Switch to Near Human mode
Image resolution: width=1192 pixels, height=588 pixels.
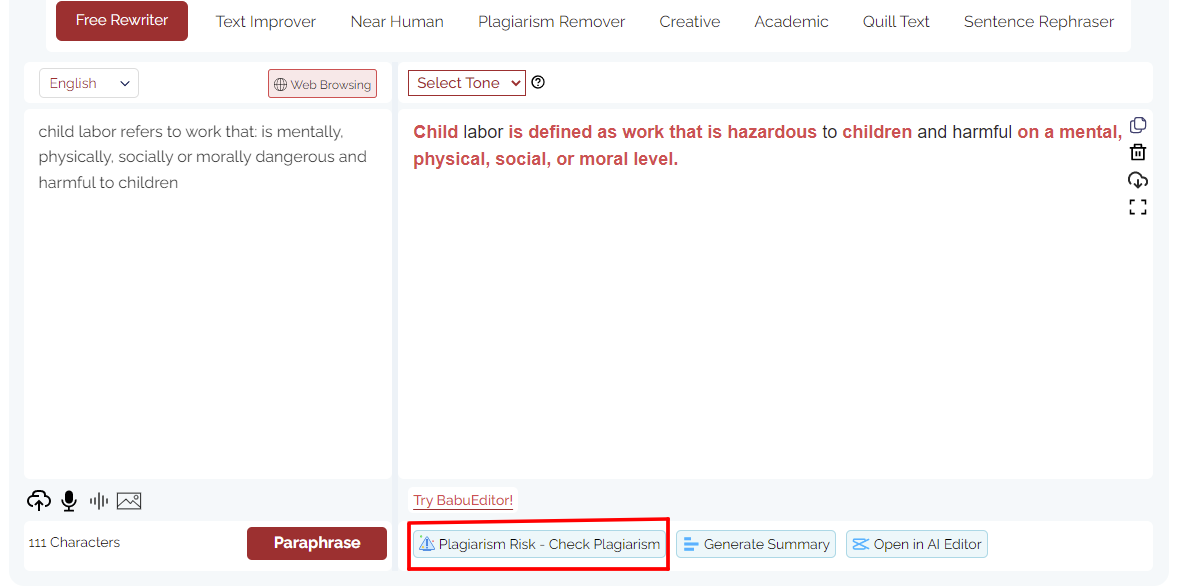[x=397, y=22]
